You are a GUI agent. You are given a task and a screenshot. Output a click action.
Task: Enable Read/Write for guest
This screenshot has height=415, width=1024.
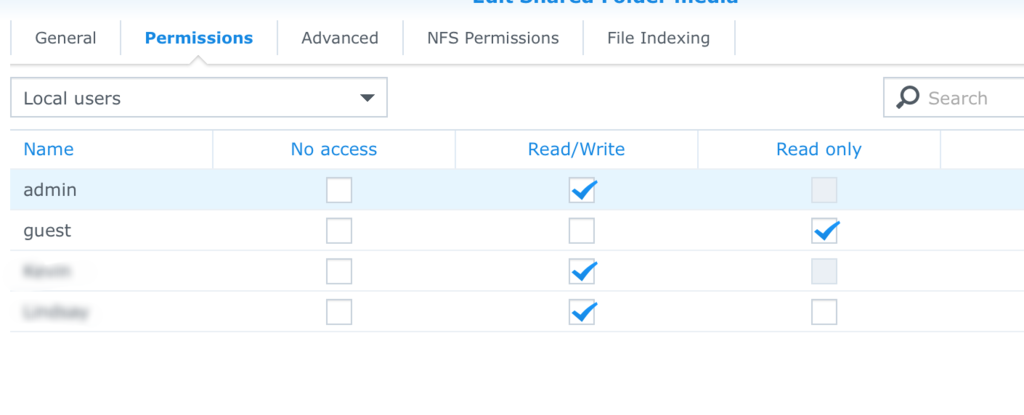581,231
